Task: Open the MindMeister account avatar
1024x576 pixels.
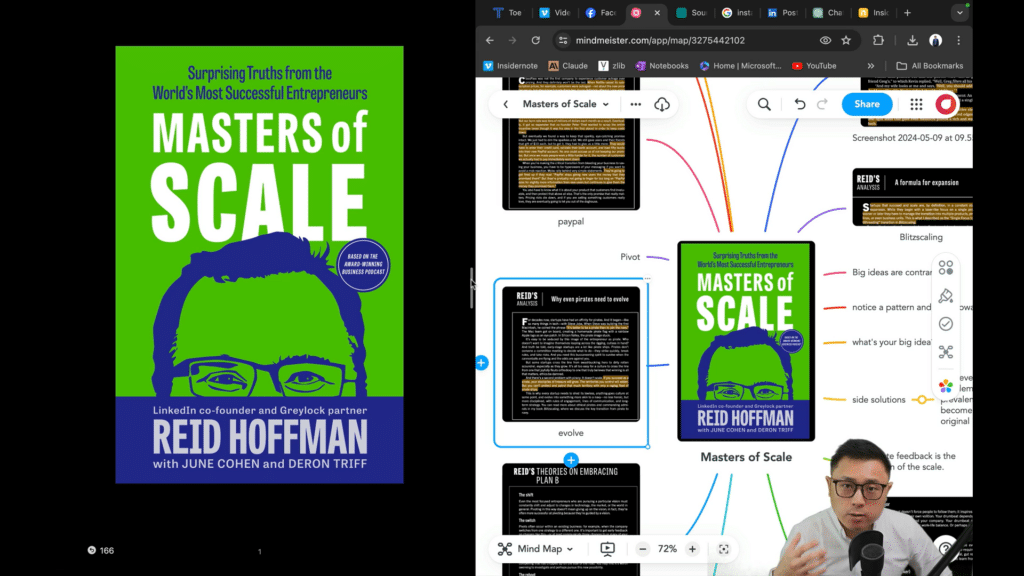Action: pyautogui.click(x=946, y=104)
